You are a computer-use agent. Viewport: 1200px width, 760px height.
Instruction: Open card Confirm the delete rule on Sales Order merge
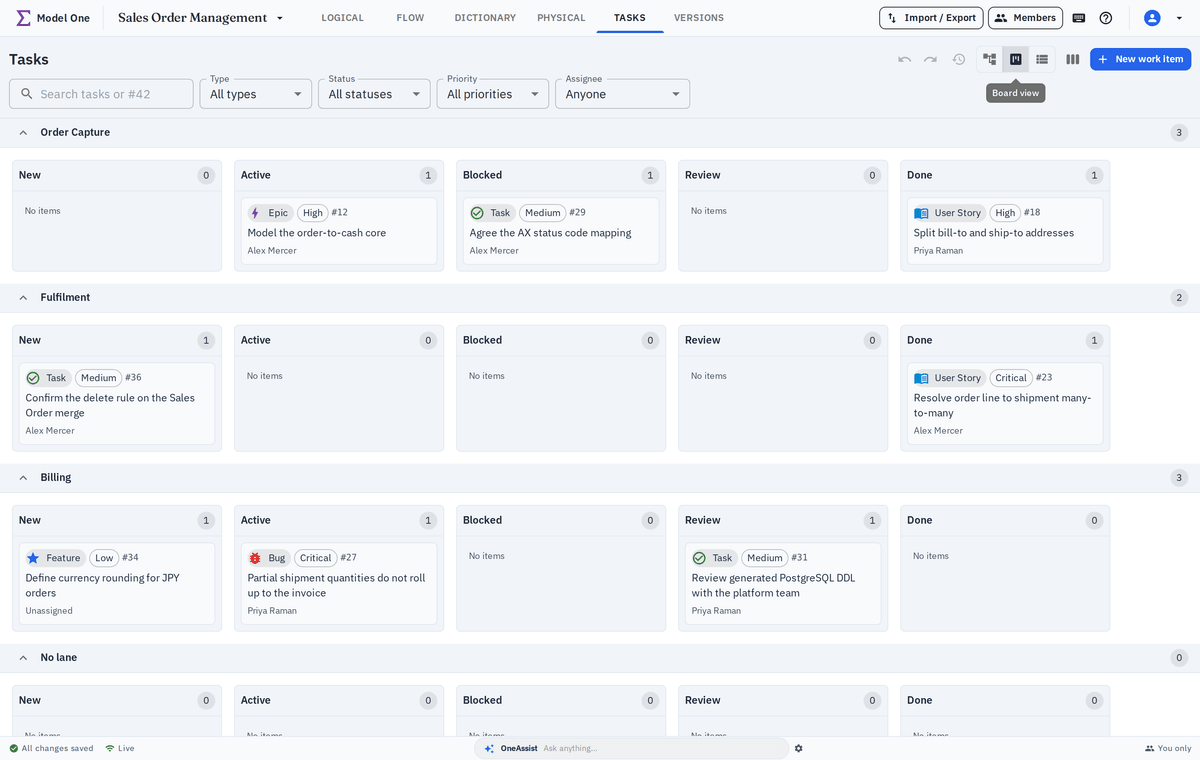117,404
